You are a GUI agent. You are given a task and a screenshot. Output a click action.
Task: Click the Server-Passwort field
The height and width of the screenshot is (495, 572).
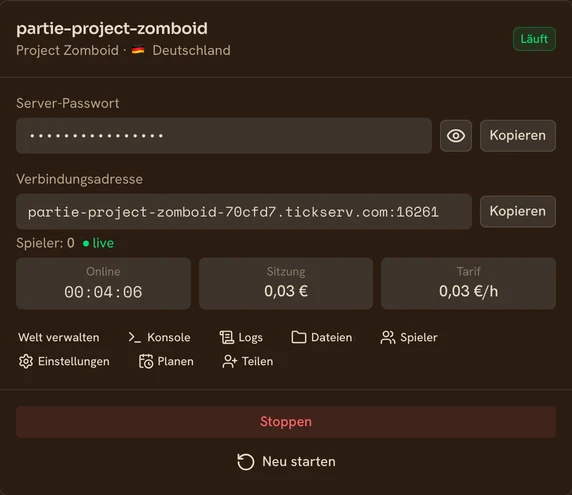coord(224,136)
